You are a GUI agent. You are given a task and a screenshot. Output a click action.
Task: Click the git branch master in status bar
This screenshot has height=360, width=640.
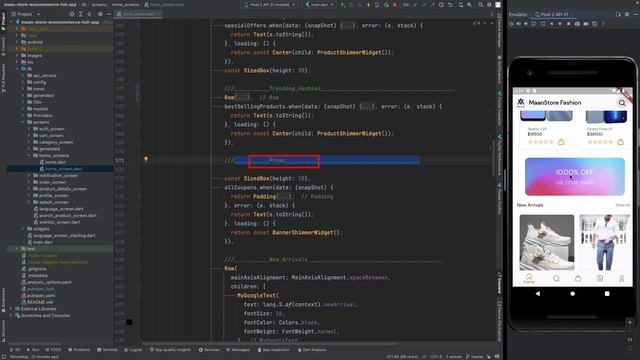pos(476,356)
